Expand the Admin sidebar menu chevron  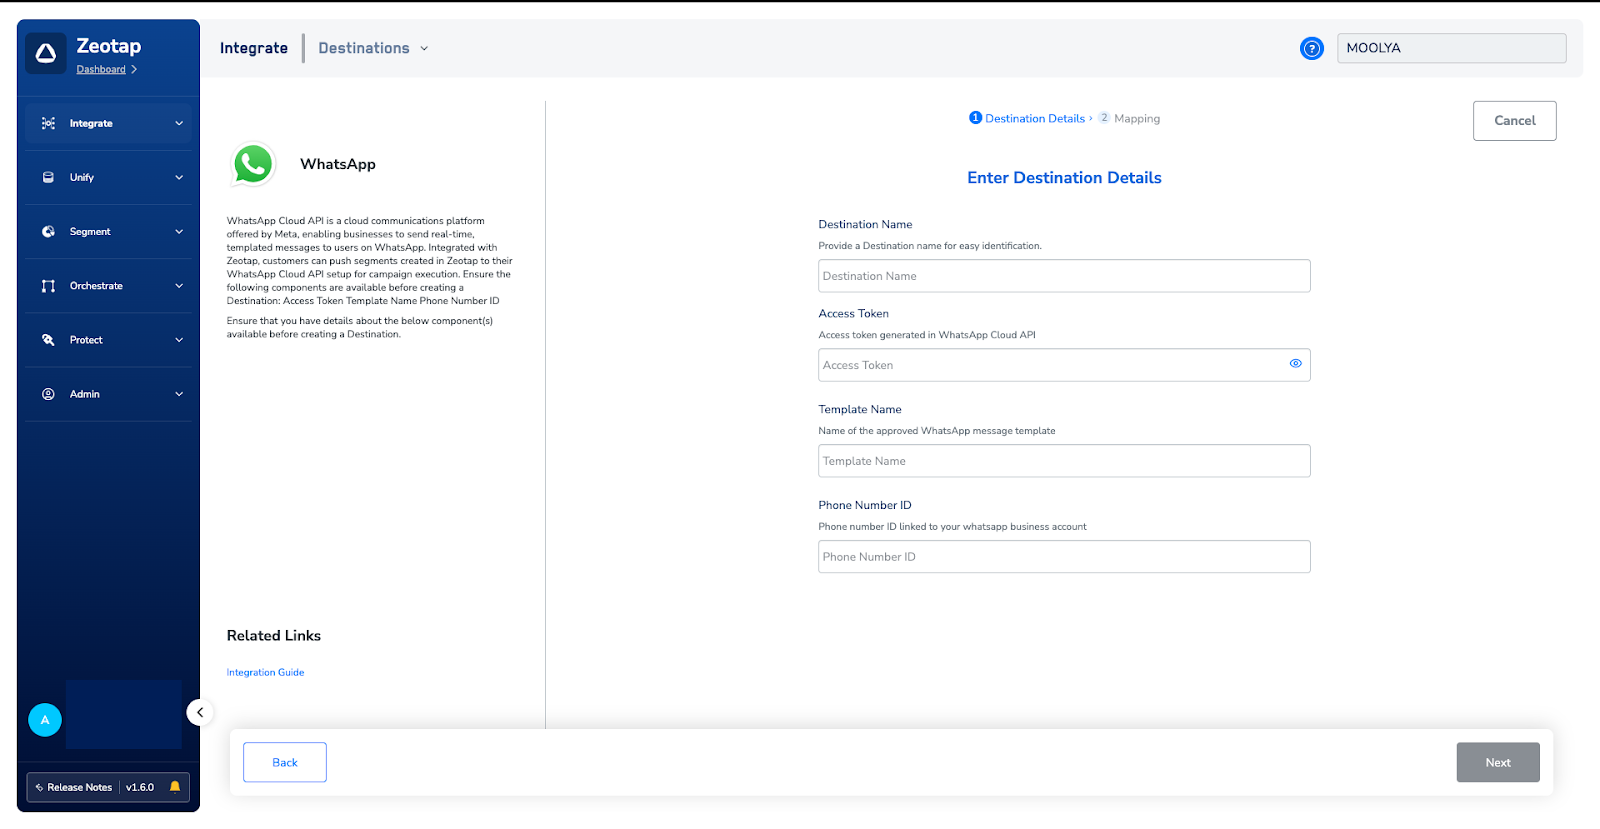tap(179, 394)
